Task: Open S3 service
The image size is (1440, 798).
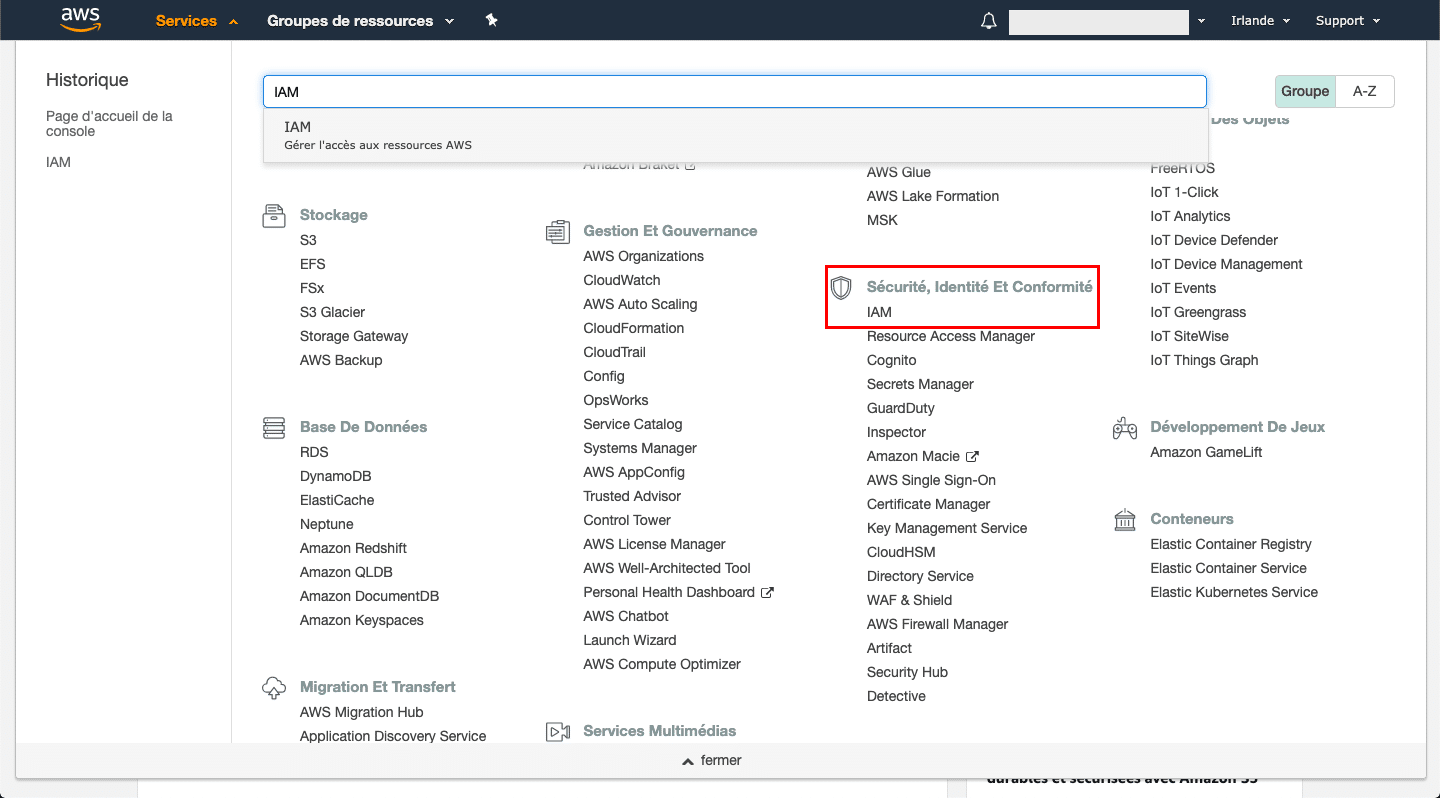Action: (x=308, y=240)
